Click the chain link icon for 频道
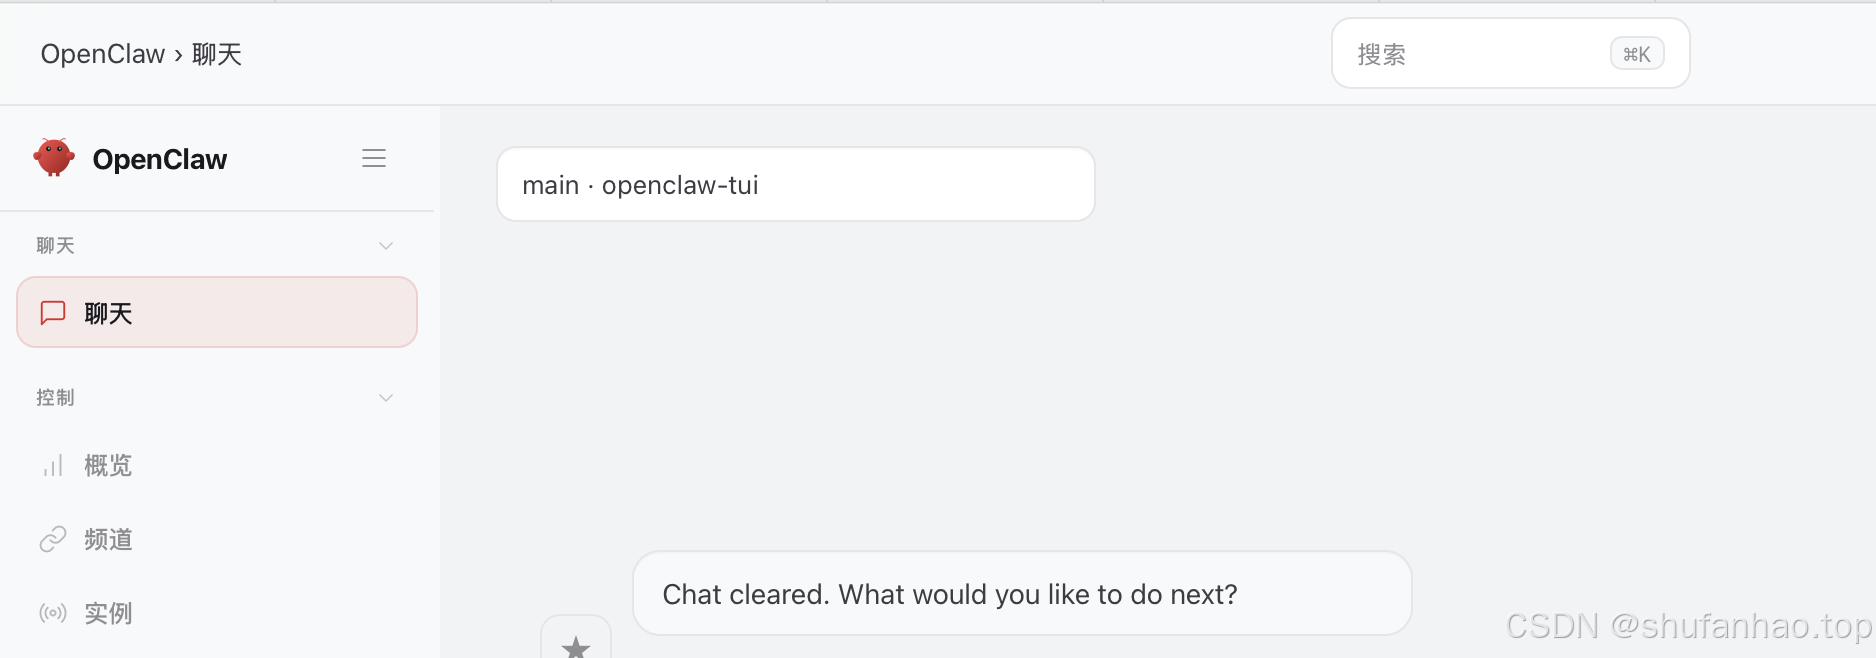The width and height of the screenshot is (1876, 658). [53, 540]
